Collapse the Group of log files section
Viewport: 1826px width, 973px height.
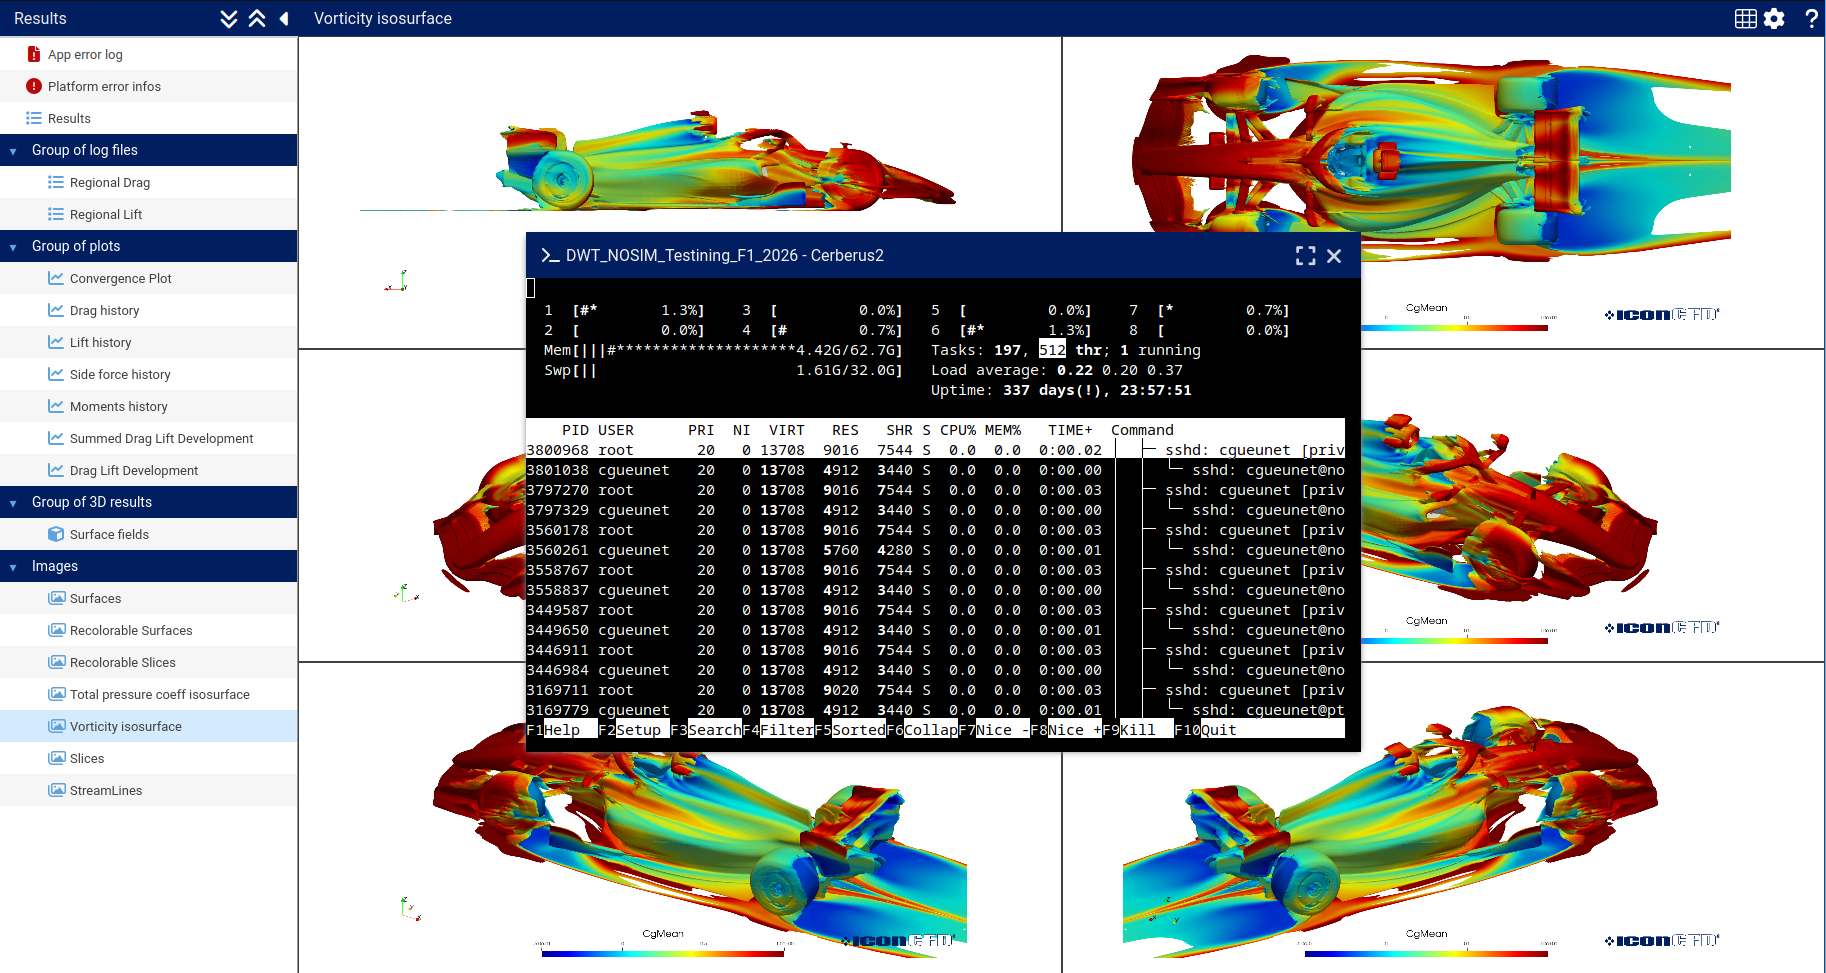coord(13,151)
